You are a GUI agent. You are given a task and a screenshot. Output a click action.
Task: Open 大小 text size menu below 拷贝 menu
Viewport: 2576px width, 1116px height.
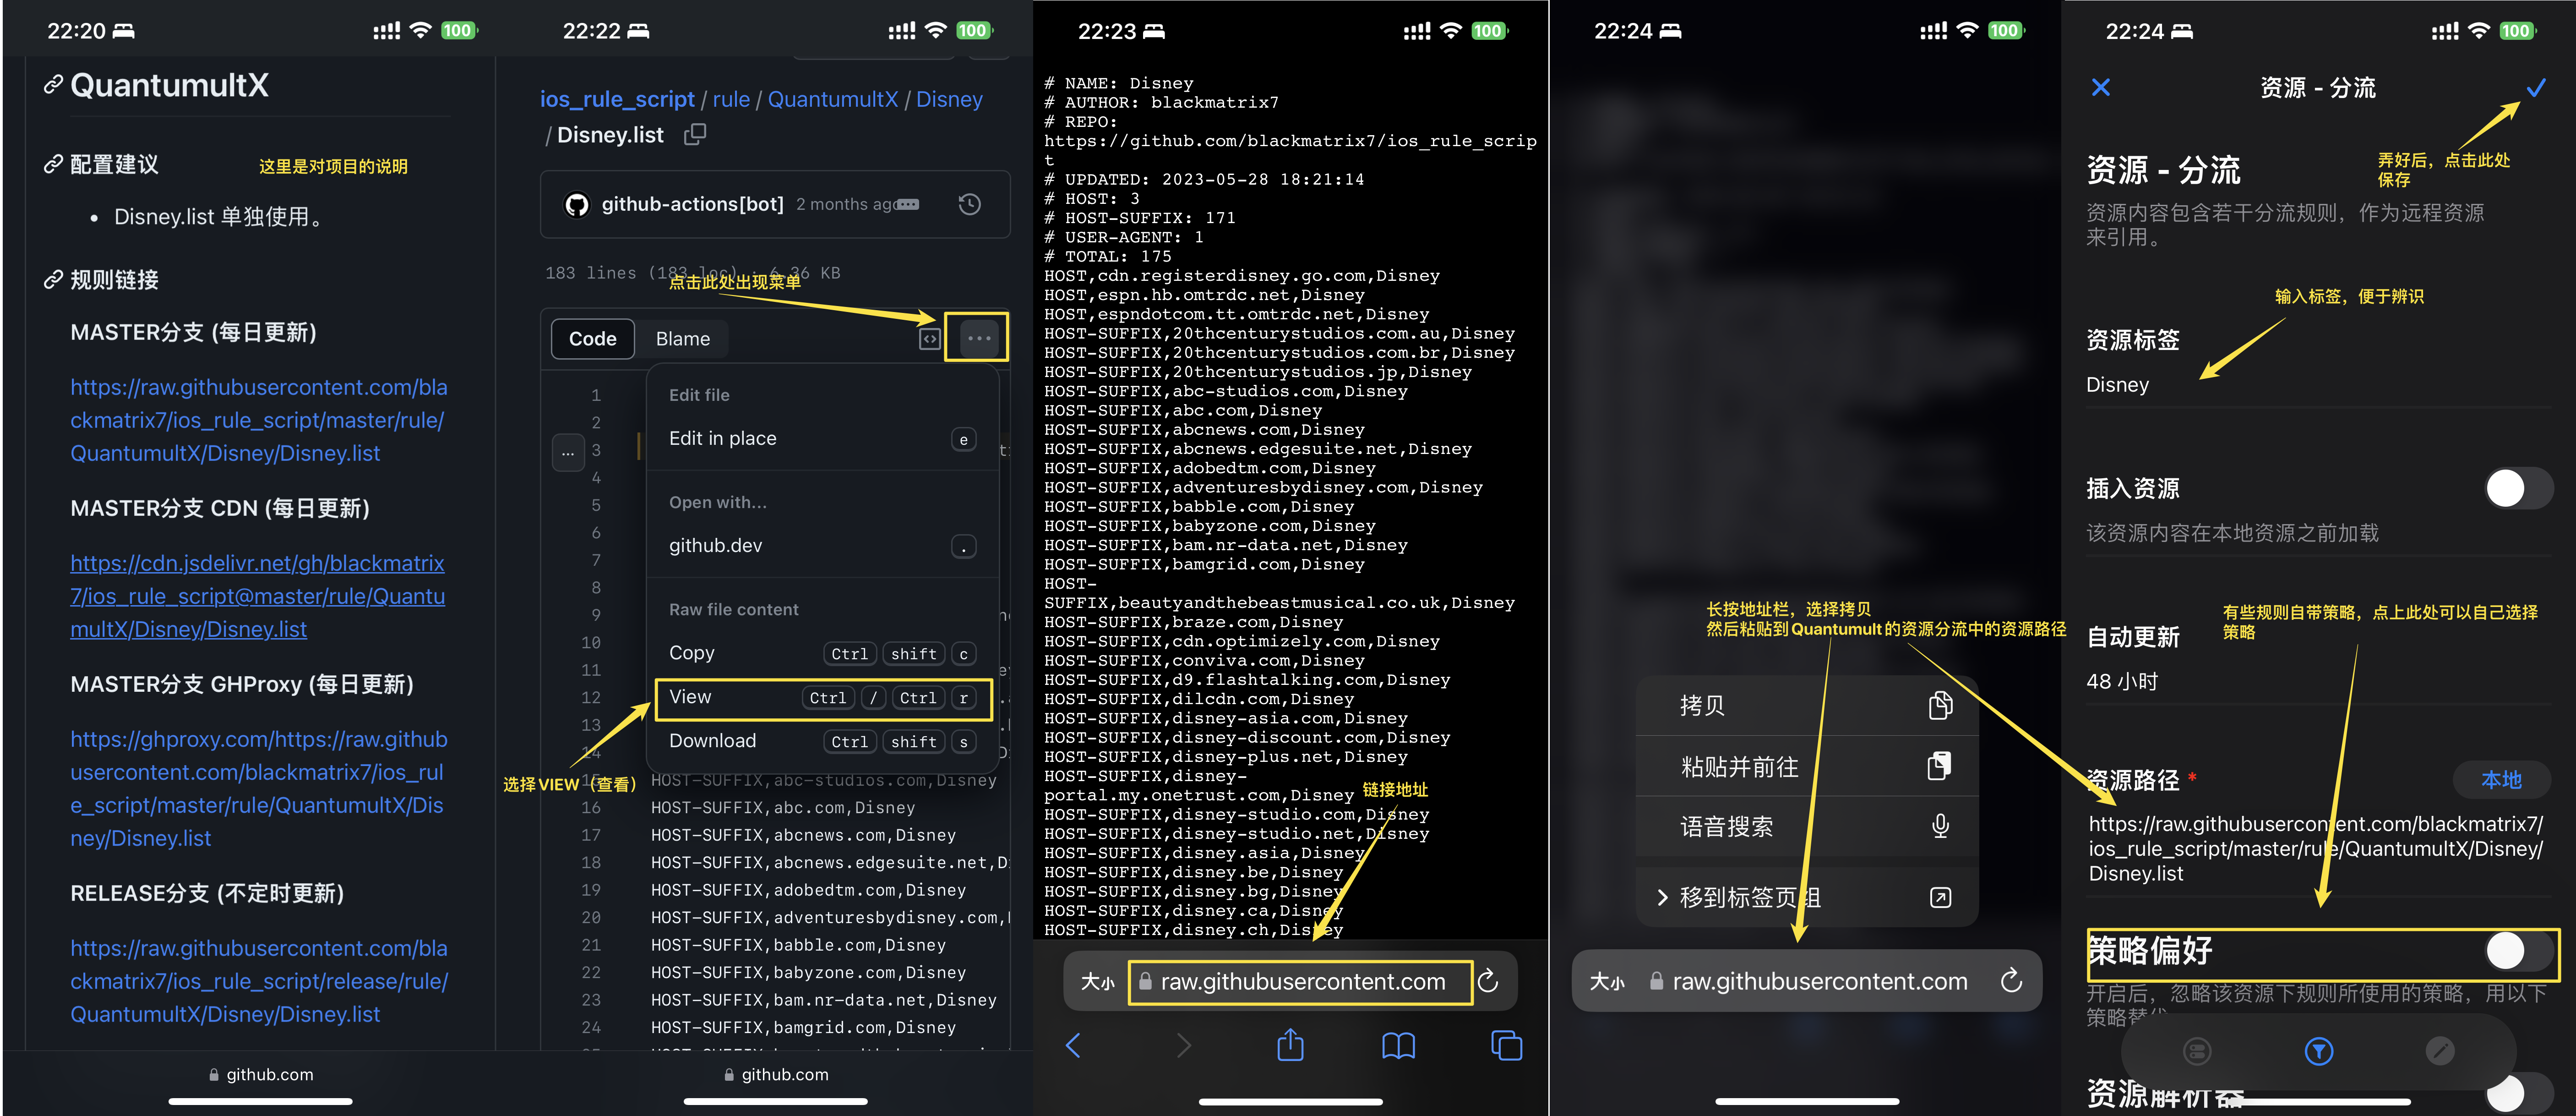pos(1606,982)
